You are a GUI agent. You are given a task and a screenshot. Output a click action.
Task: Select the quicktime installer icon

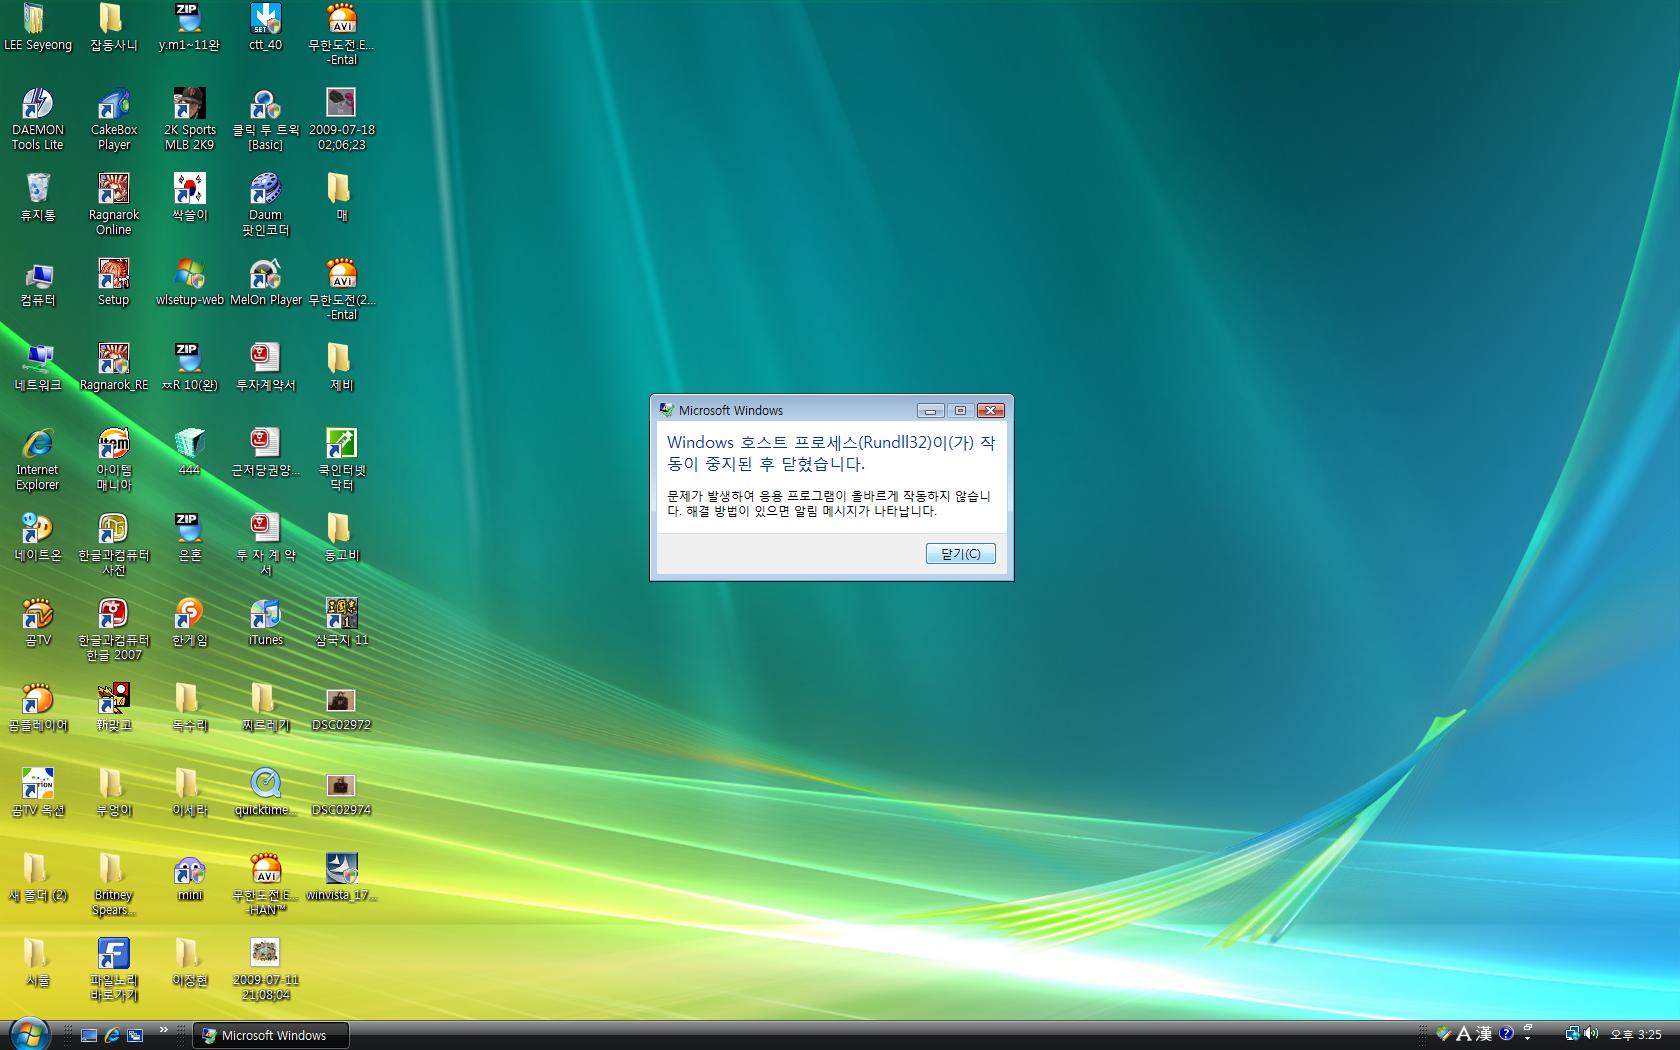[266, 792]
